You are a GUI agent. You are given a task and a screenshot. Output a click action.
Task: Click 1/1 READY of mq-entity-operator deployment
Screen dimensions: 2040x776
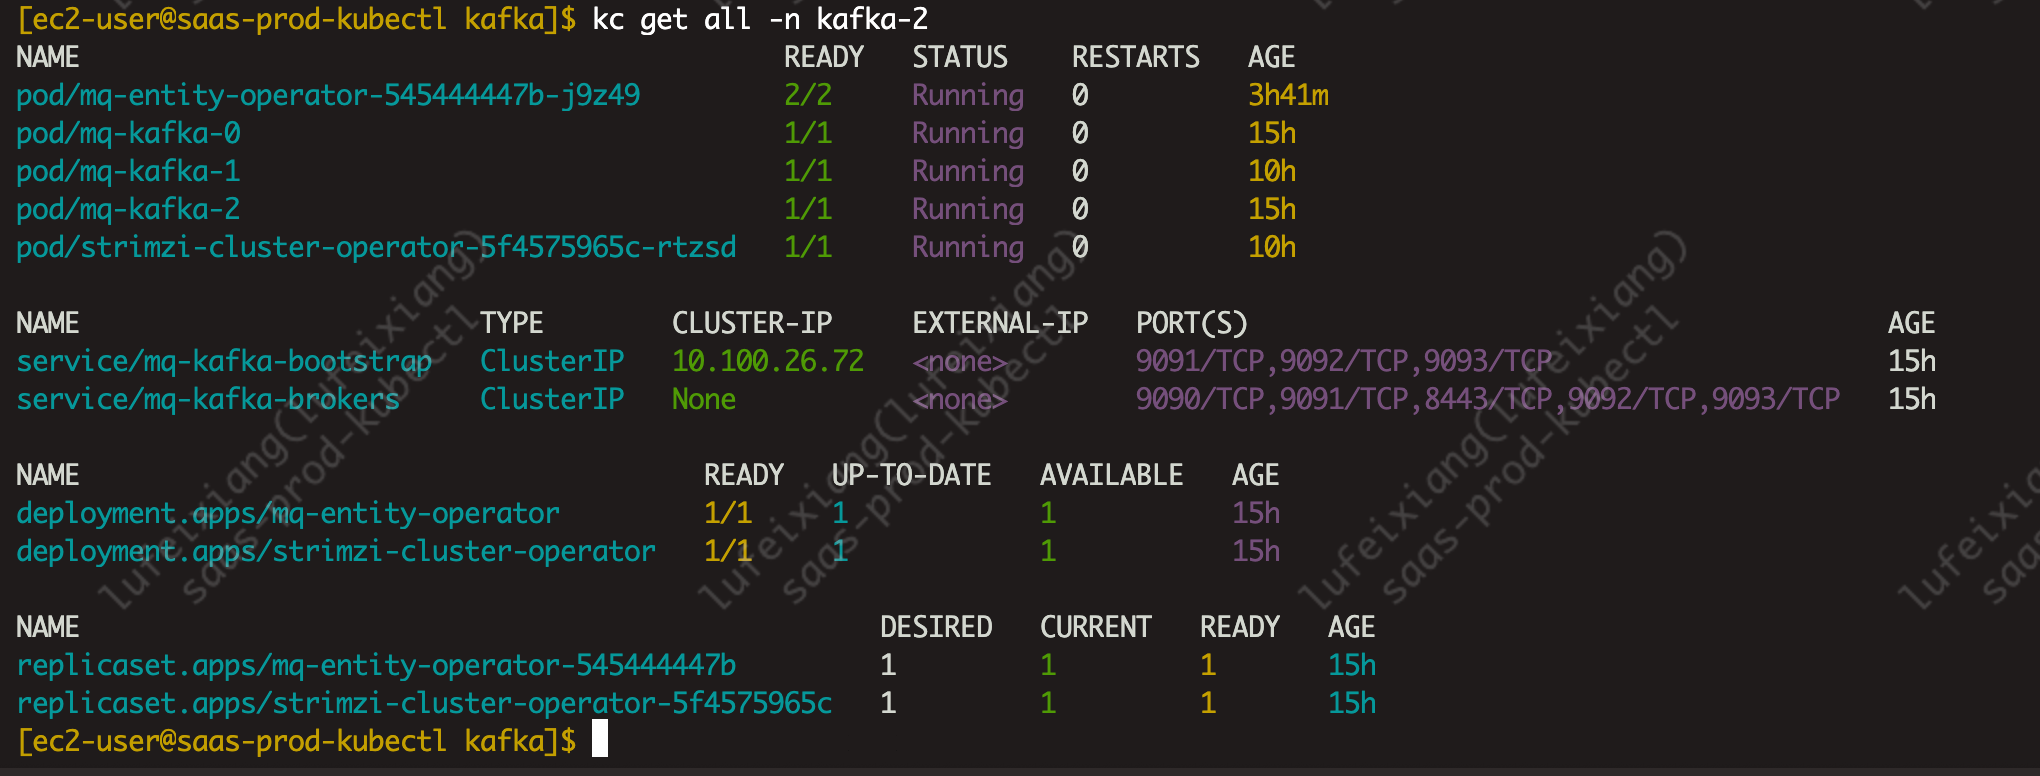coord(728,513)
